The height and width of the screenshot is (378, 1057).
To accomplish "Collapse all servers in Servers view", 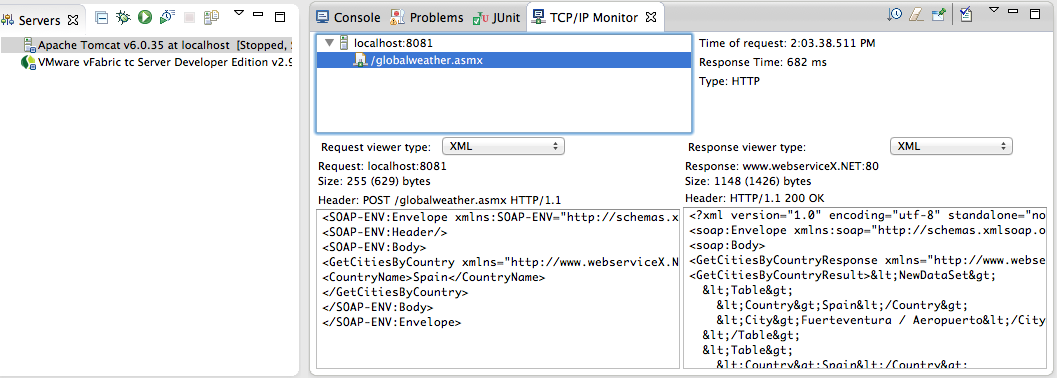I will coord(102,18).
